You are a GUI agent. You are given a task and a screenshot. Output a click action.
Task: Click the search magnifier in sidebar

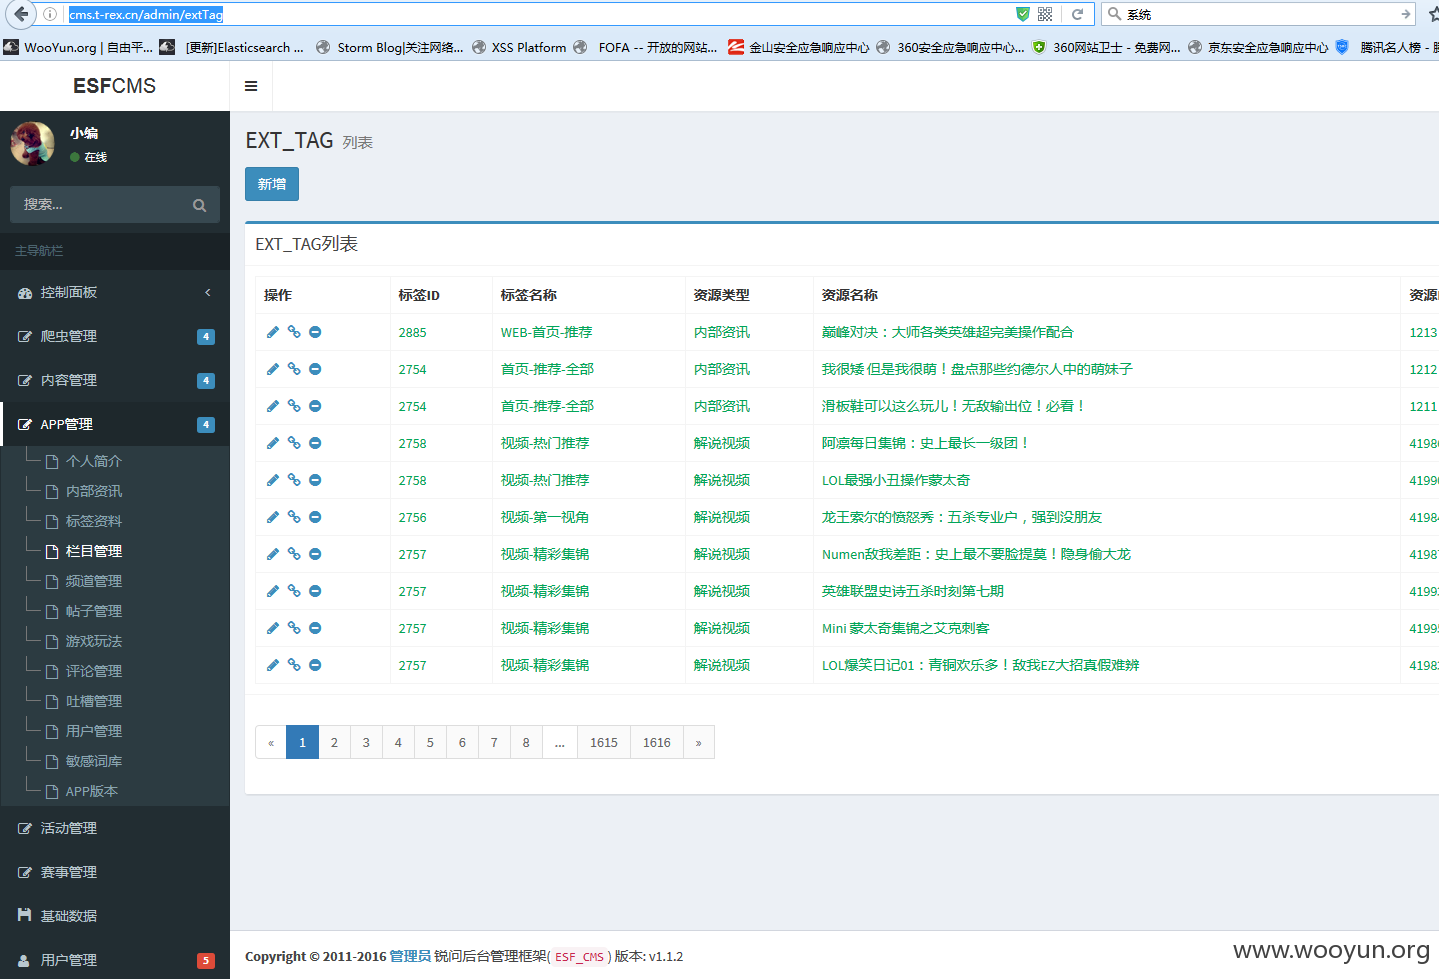tap(200, 205)
